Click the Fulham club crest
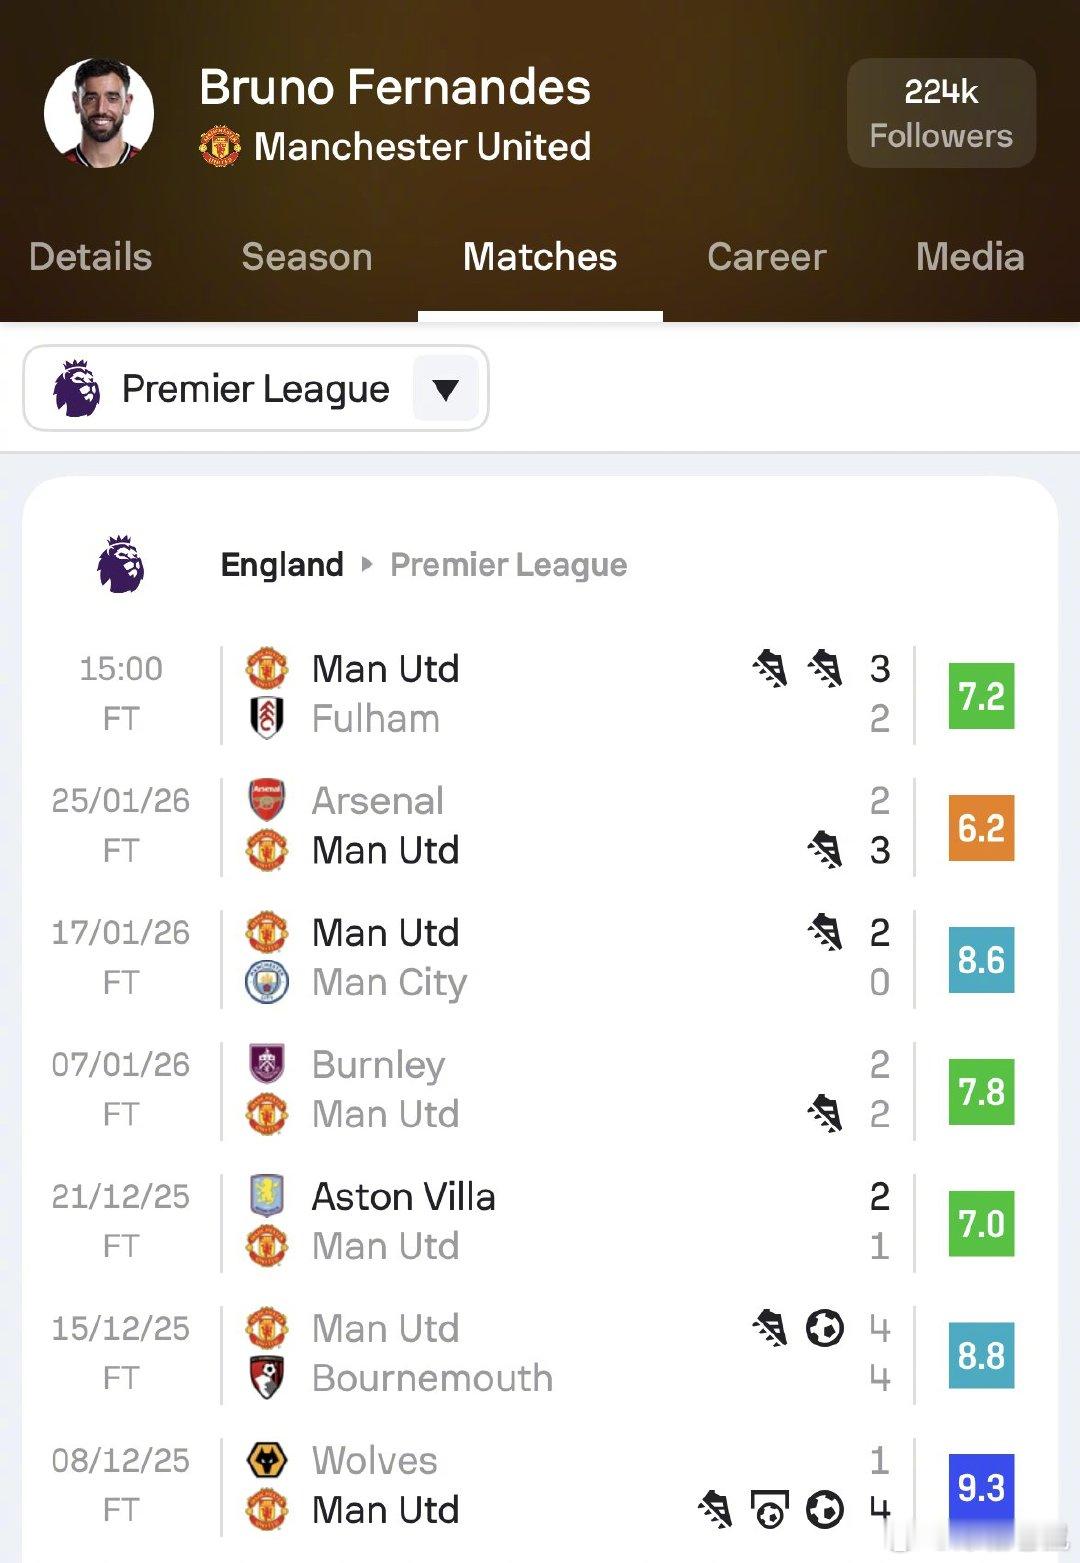Screen dimensions: 1080x1563 click(x=267, y=718)
